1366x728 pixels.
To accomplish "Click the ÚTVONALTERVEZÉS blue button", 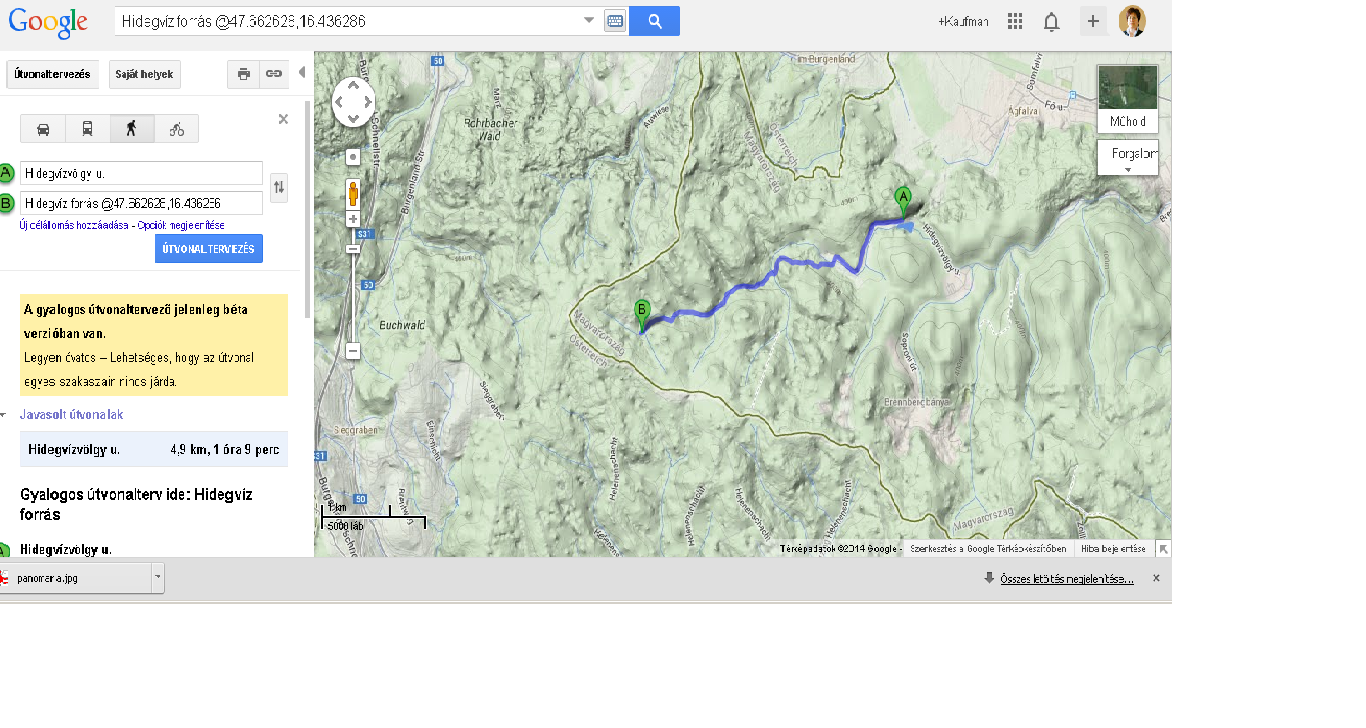I will click(x=209, y=249).
